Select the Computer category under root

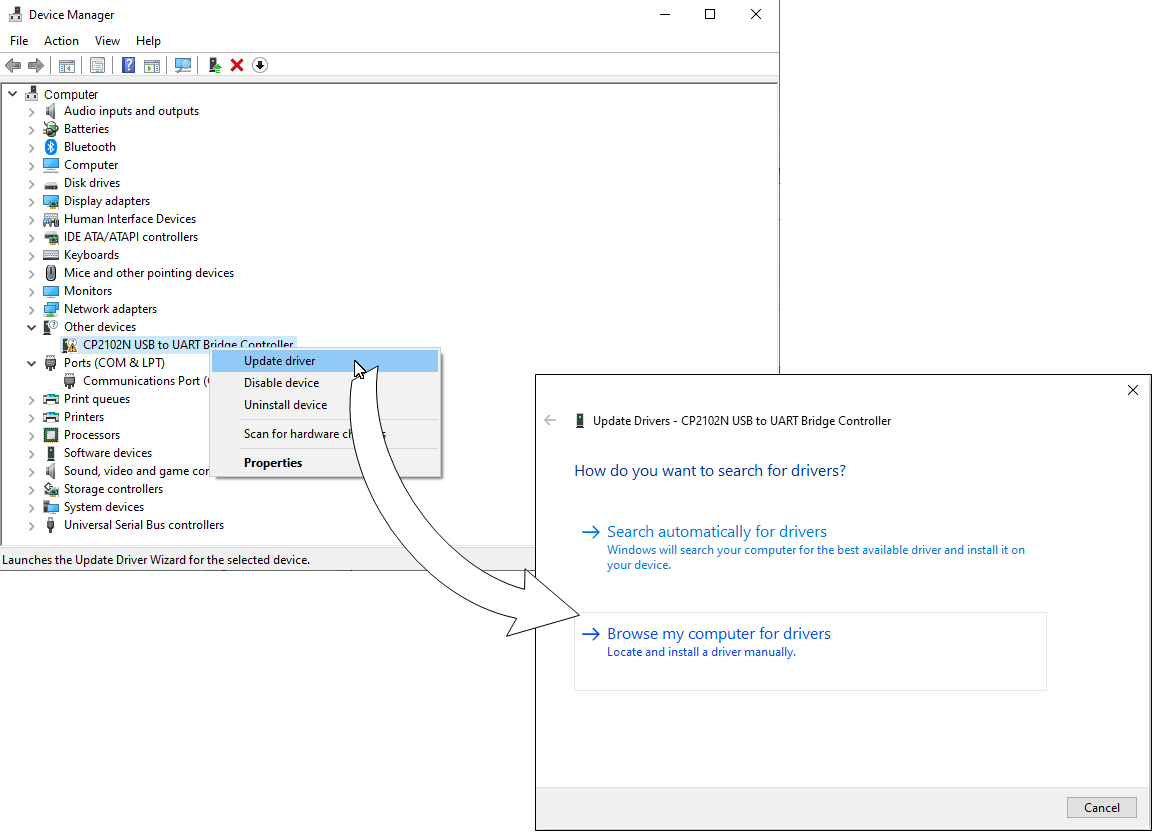pos(90,165)
